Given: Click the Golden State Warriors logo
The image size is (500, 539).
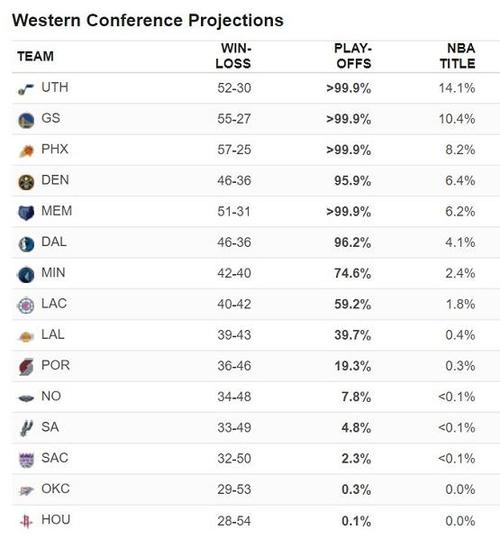Looking at the screenshot, I should point(26,121).
